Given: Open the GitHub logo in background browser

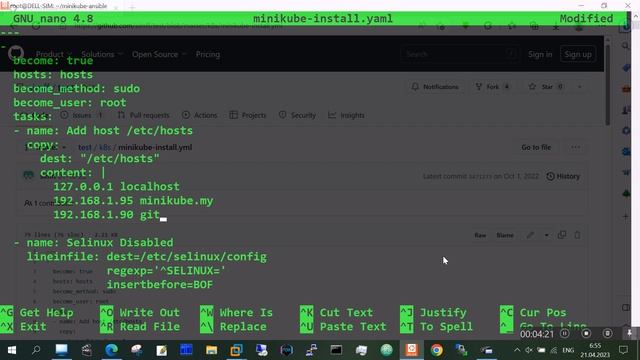Looking at the screenshot, I should tap(16, 53).
